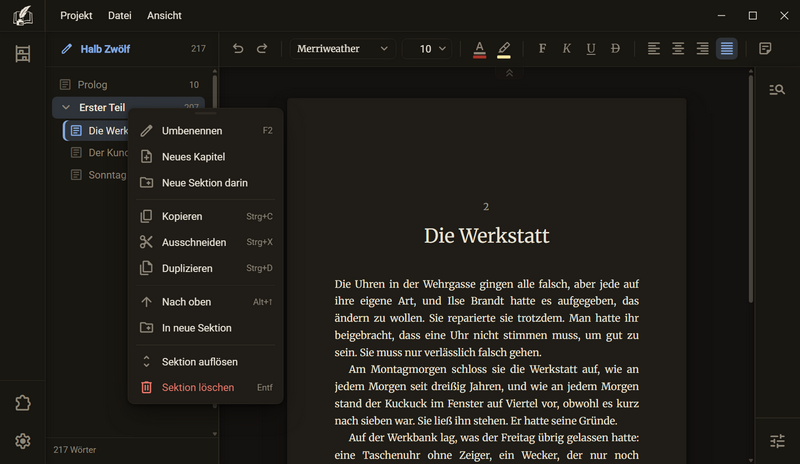Close the application window

[x=784, y=15]
